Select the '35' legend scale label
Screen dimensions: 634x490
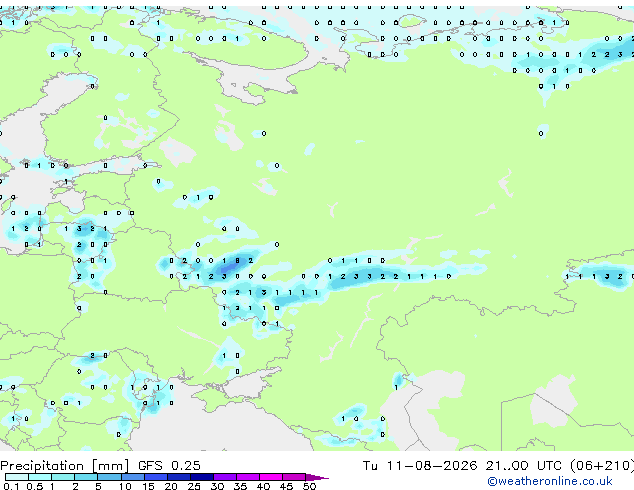tap(240, 486)
